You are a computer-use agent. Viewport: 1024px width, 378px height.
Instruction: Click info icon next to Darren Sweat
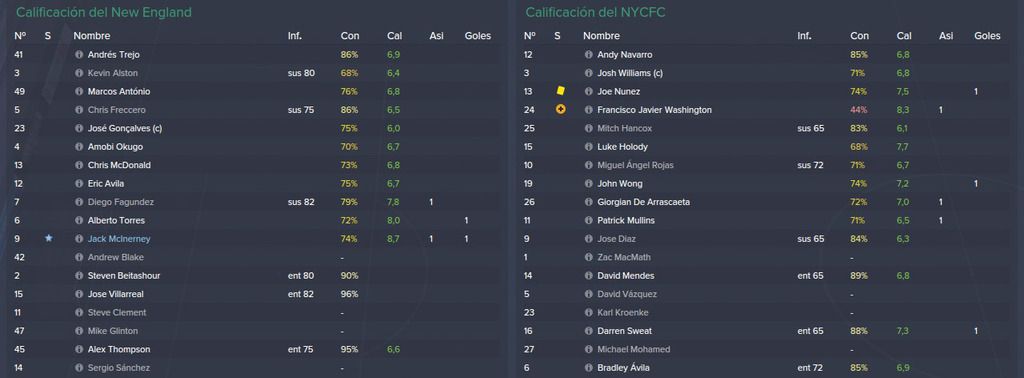click(x=588, y=331)
